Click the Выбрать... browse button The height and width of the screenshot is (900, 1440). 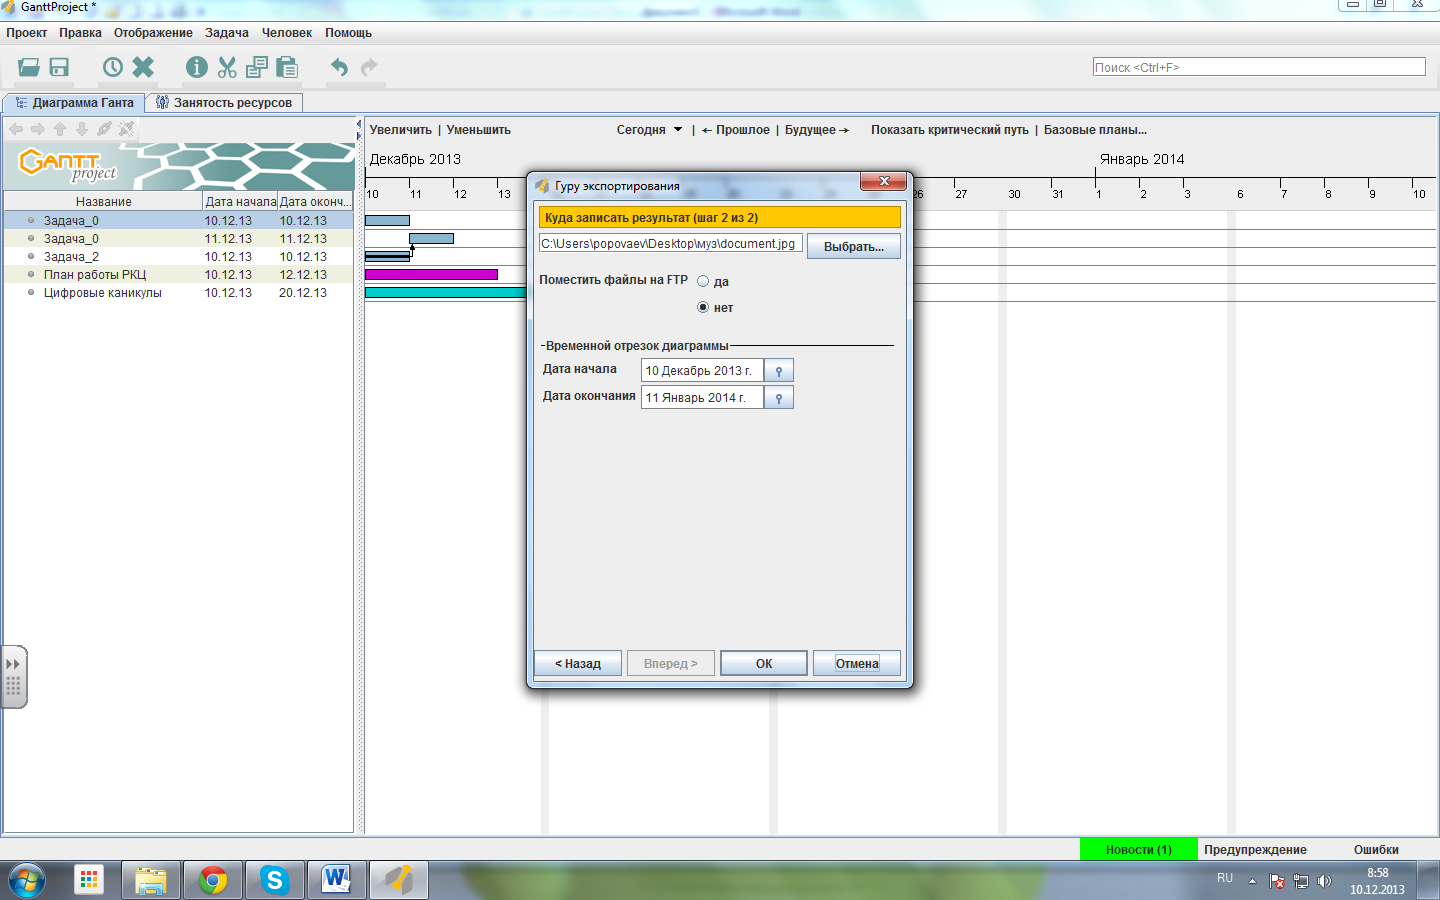tap(854, 246)
